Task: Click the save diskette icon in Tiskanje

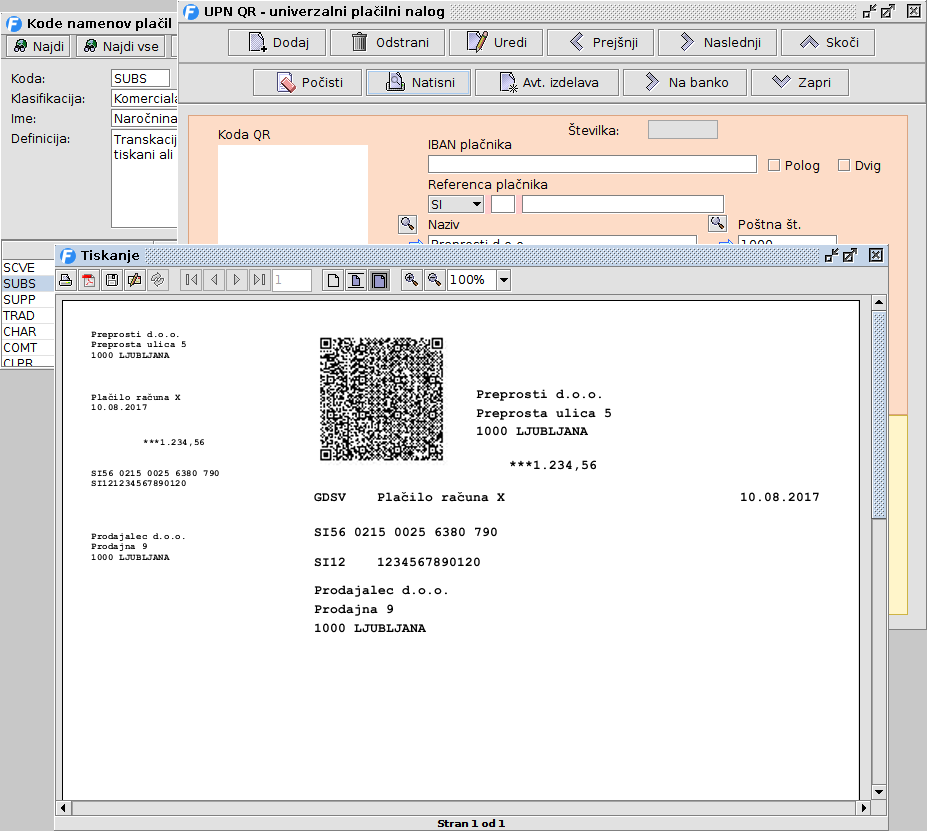Action: click(112, 280)
